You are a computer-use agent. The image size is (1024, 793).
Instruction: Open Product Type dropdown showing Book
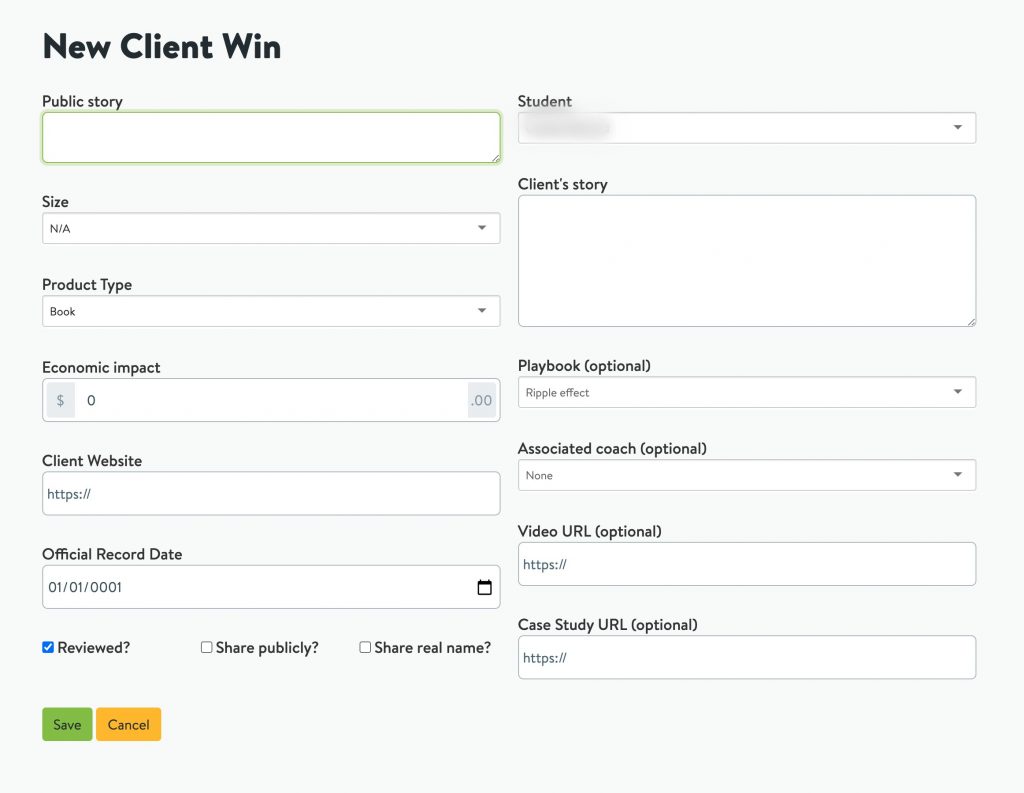[x=271, y=311]
